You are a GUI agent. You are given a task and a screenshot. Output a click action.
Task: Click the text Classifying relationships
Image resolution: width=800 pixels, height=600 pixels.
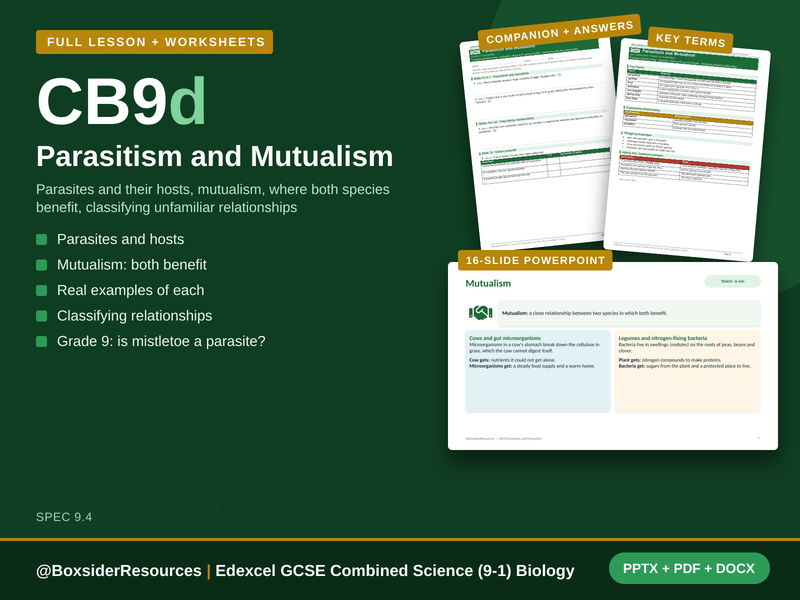135,316
